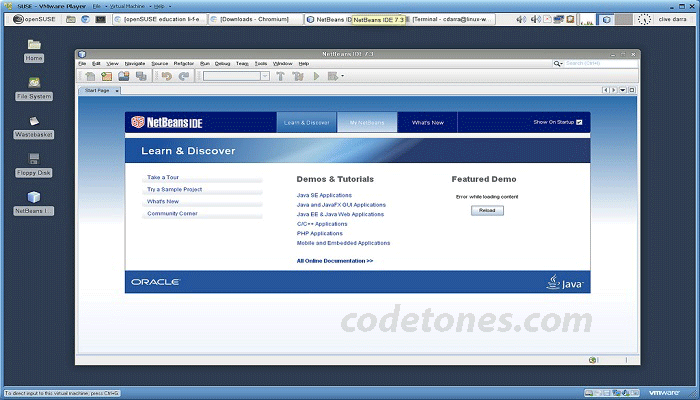Open the PHP Applications tutorial link
The width and height of the screenshot is (700, 400).
click(x=320, y=233)
